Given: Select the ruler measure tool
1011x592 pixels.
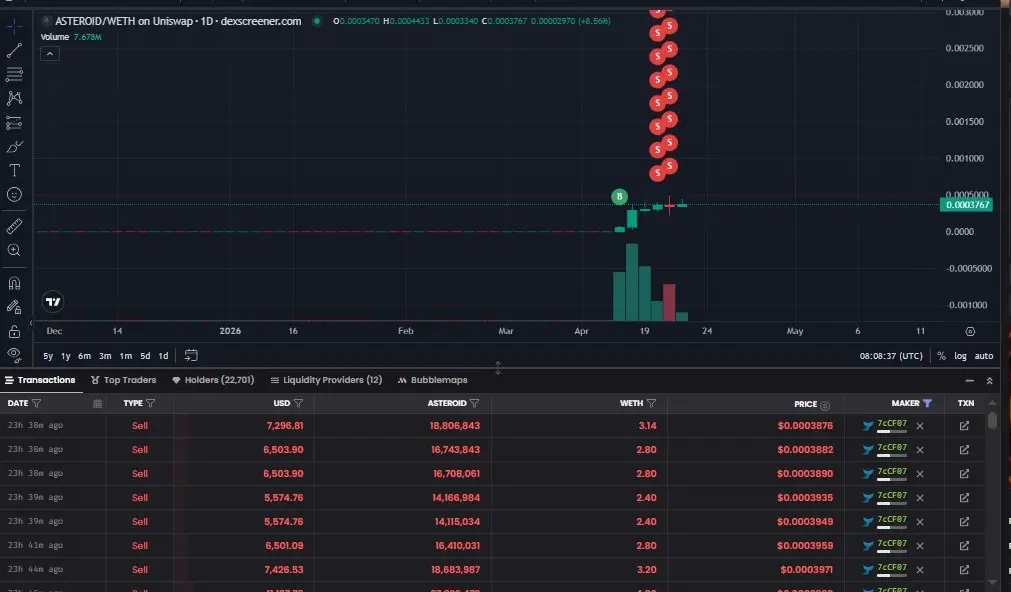Looking at the screenshot, I should tap(14, 226).
